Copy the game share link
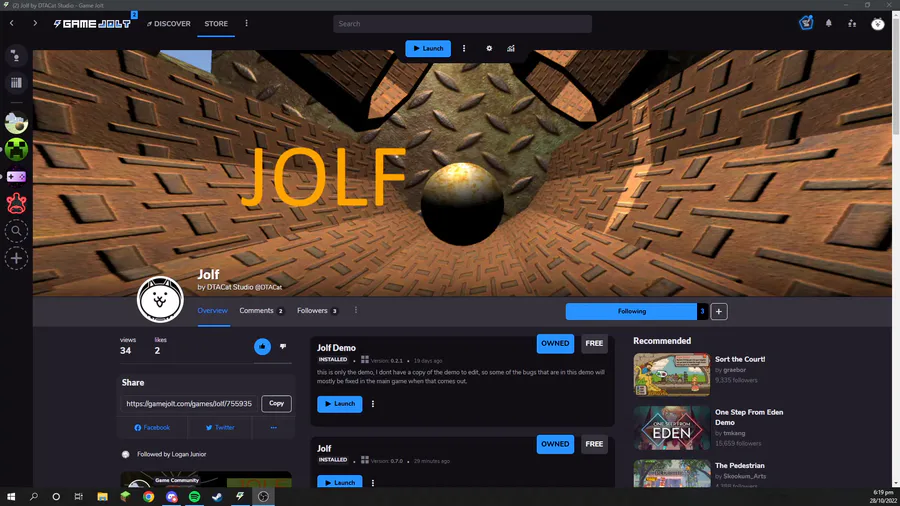This screenshot has width=900, height=506. coord(276,403)
